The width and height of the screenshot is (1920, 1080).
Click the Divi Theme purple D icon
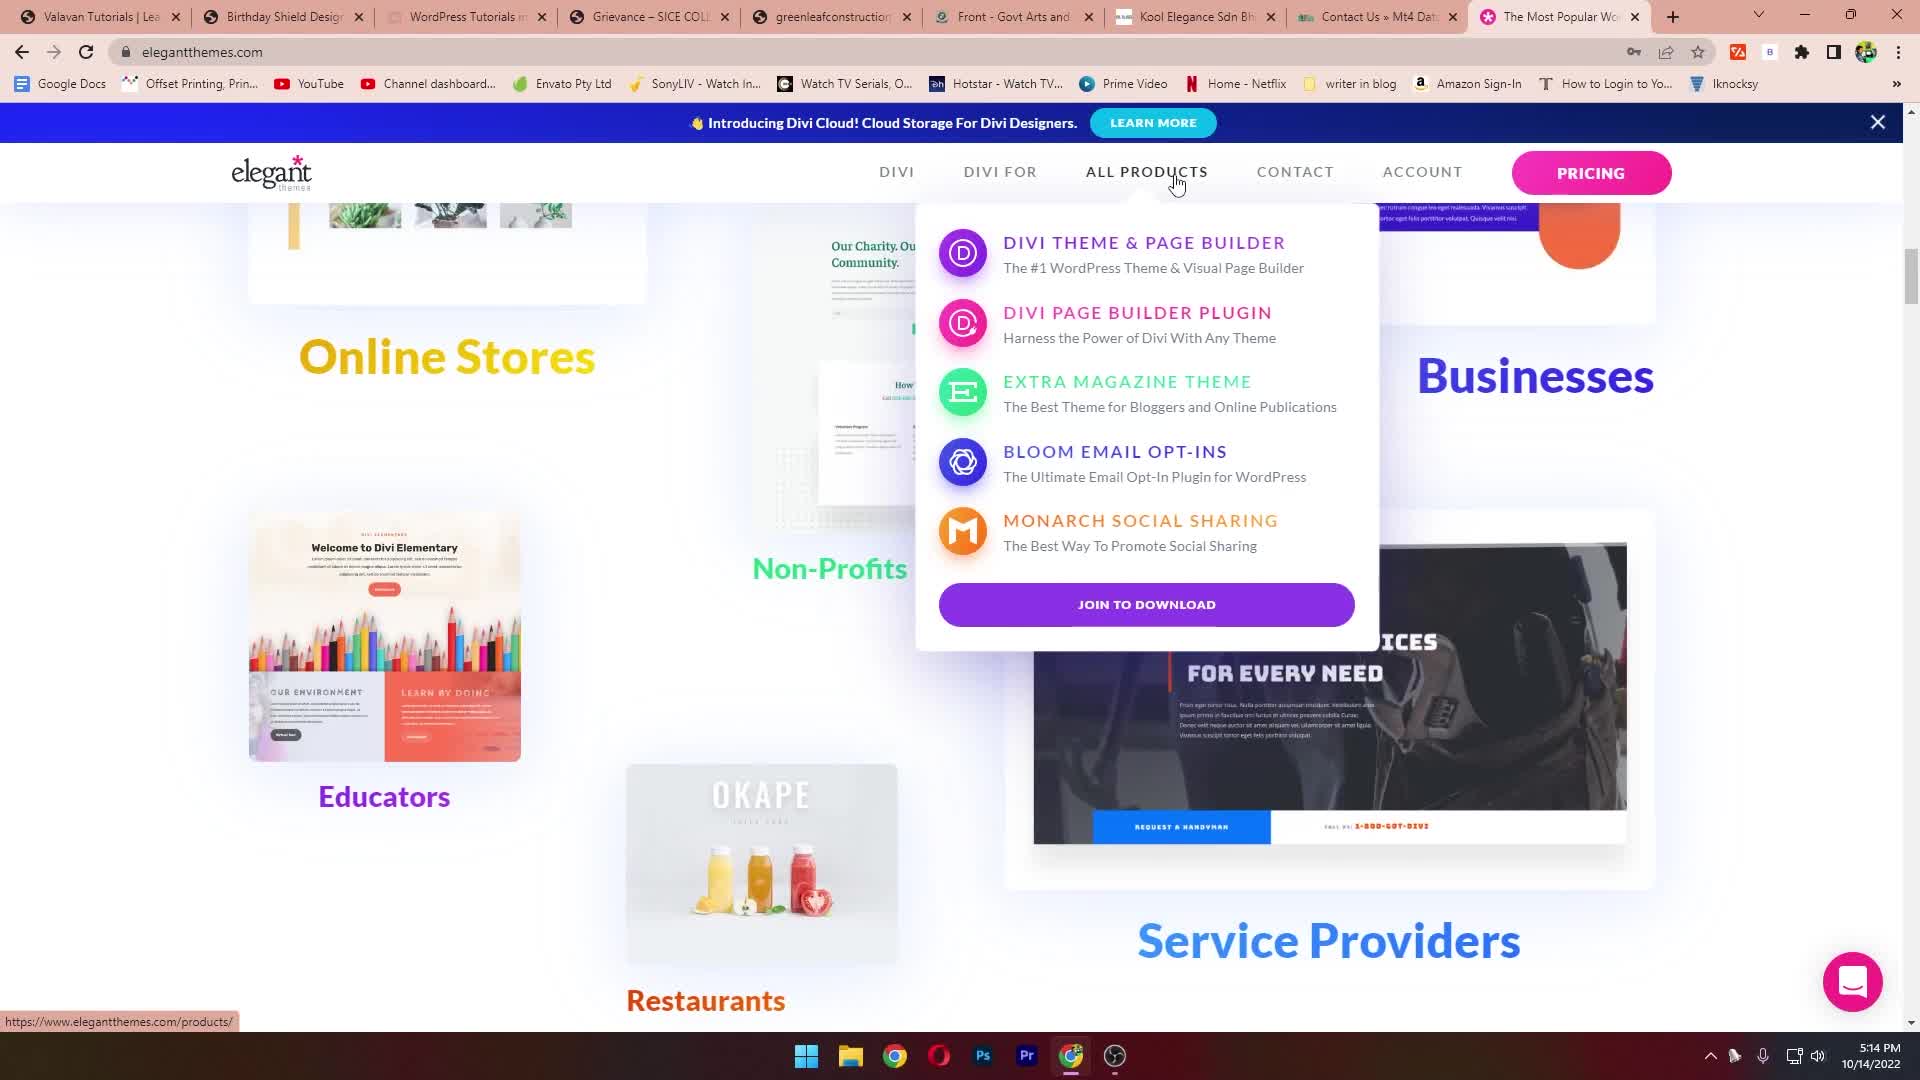point(963,253)
